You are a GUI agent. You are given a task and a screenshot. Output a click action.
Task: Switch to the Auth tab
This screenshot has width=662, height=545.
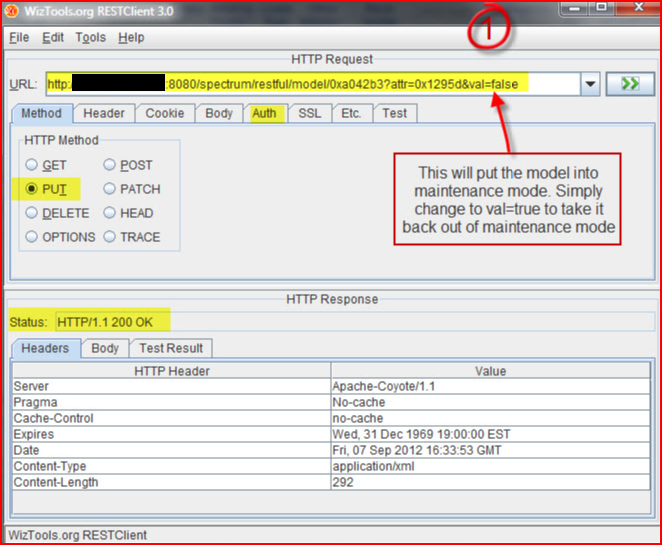tap(264, 113)
